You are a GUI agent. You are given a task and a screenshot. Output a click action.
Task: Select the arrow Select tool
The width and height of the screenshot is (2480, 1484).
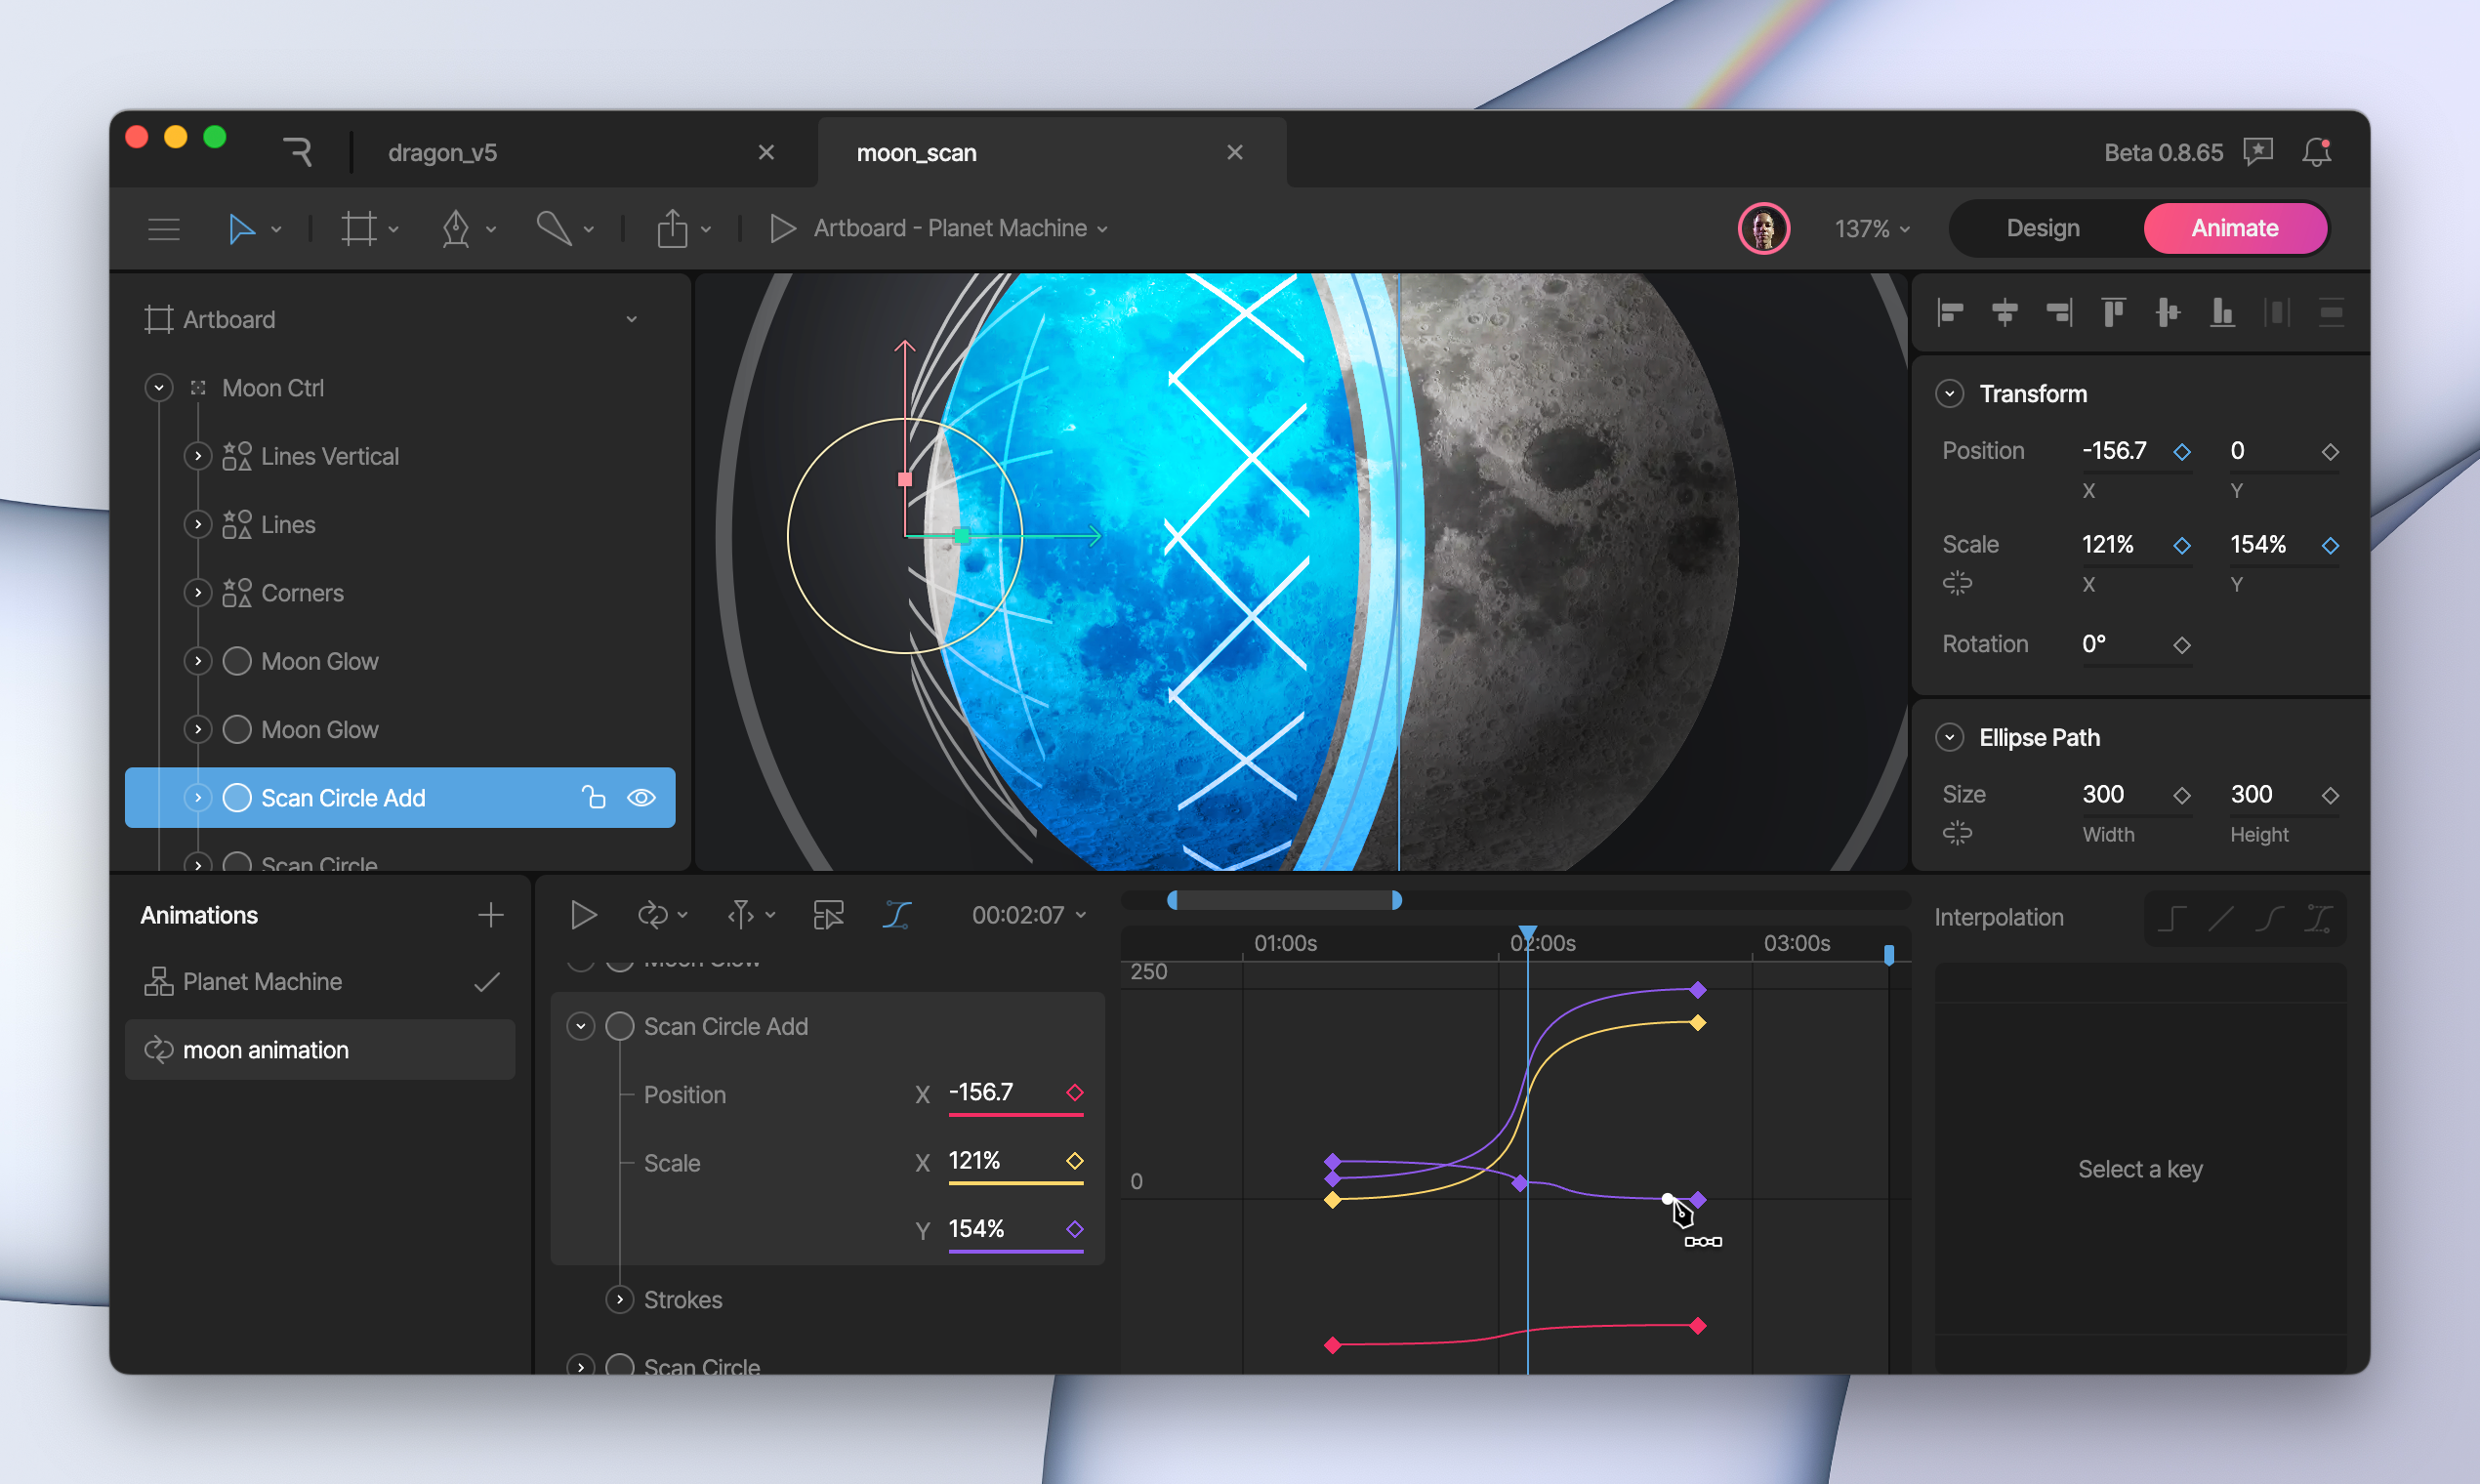tap(241, 229)
